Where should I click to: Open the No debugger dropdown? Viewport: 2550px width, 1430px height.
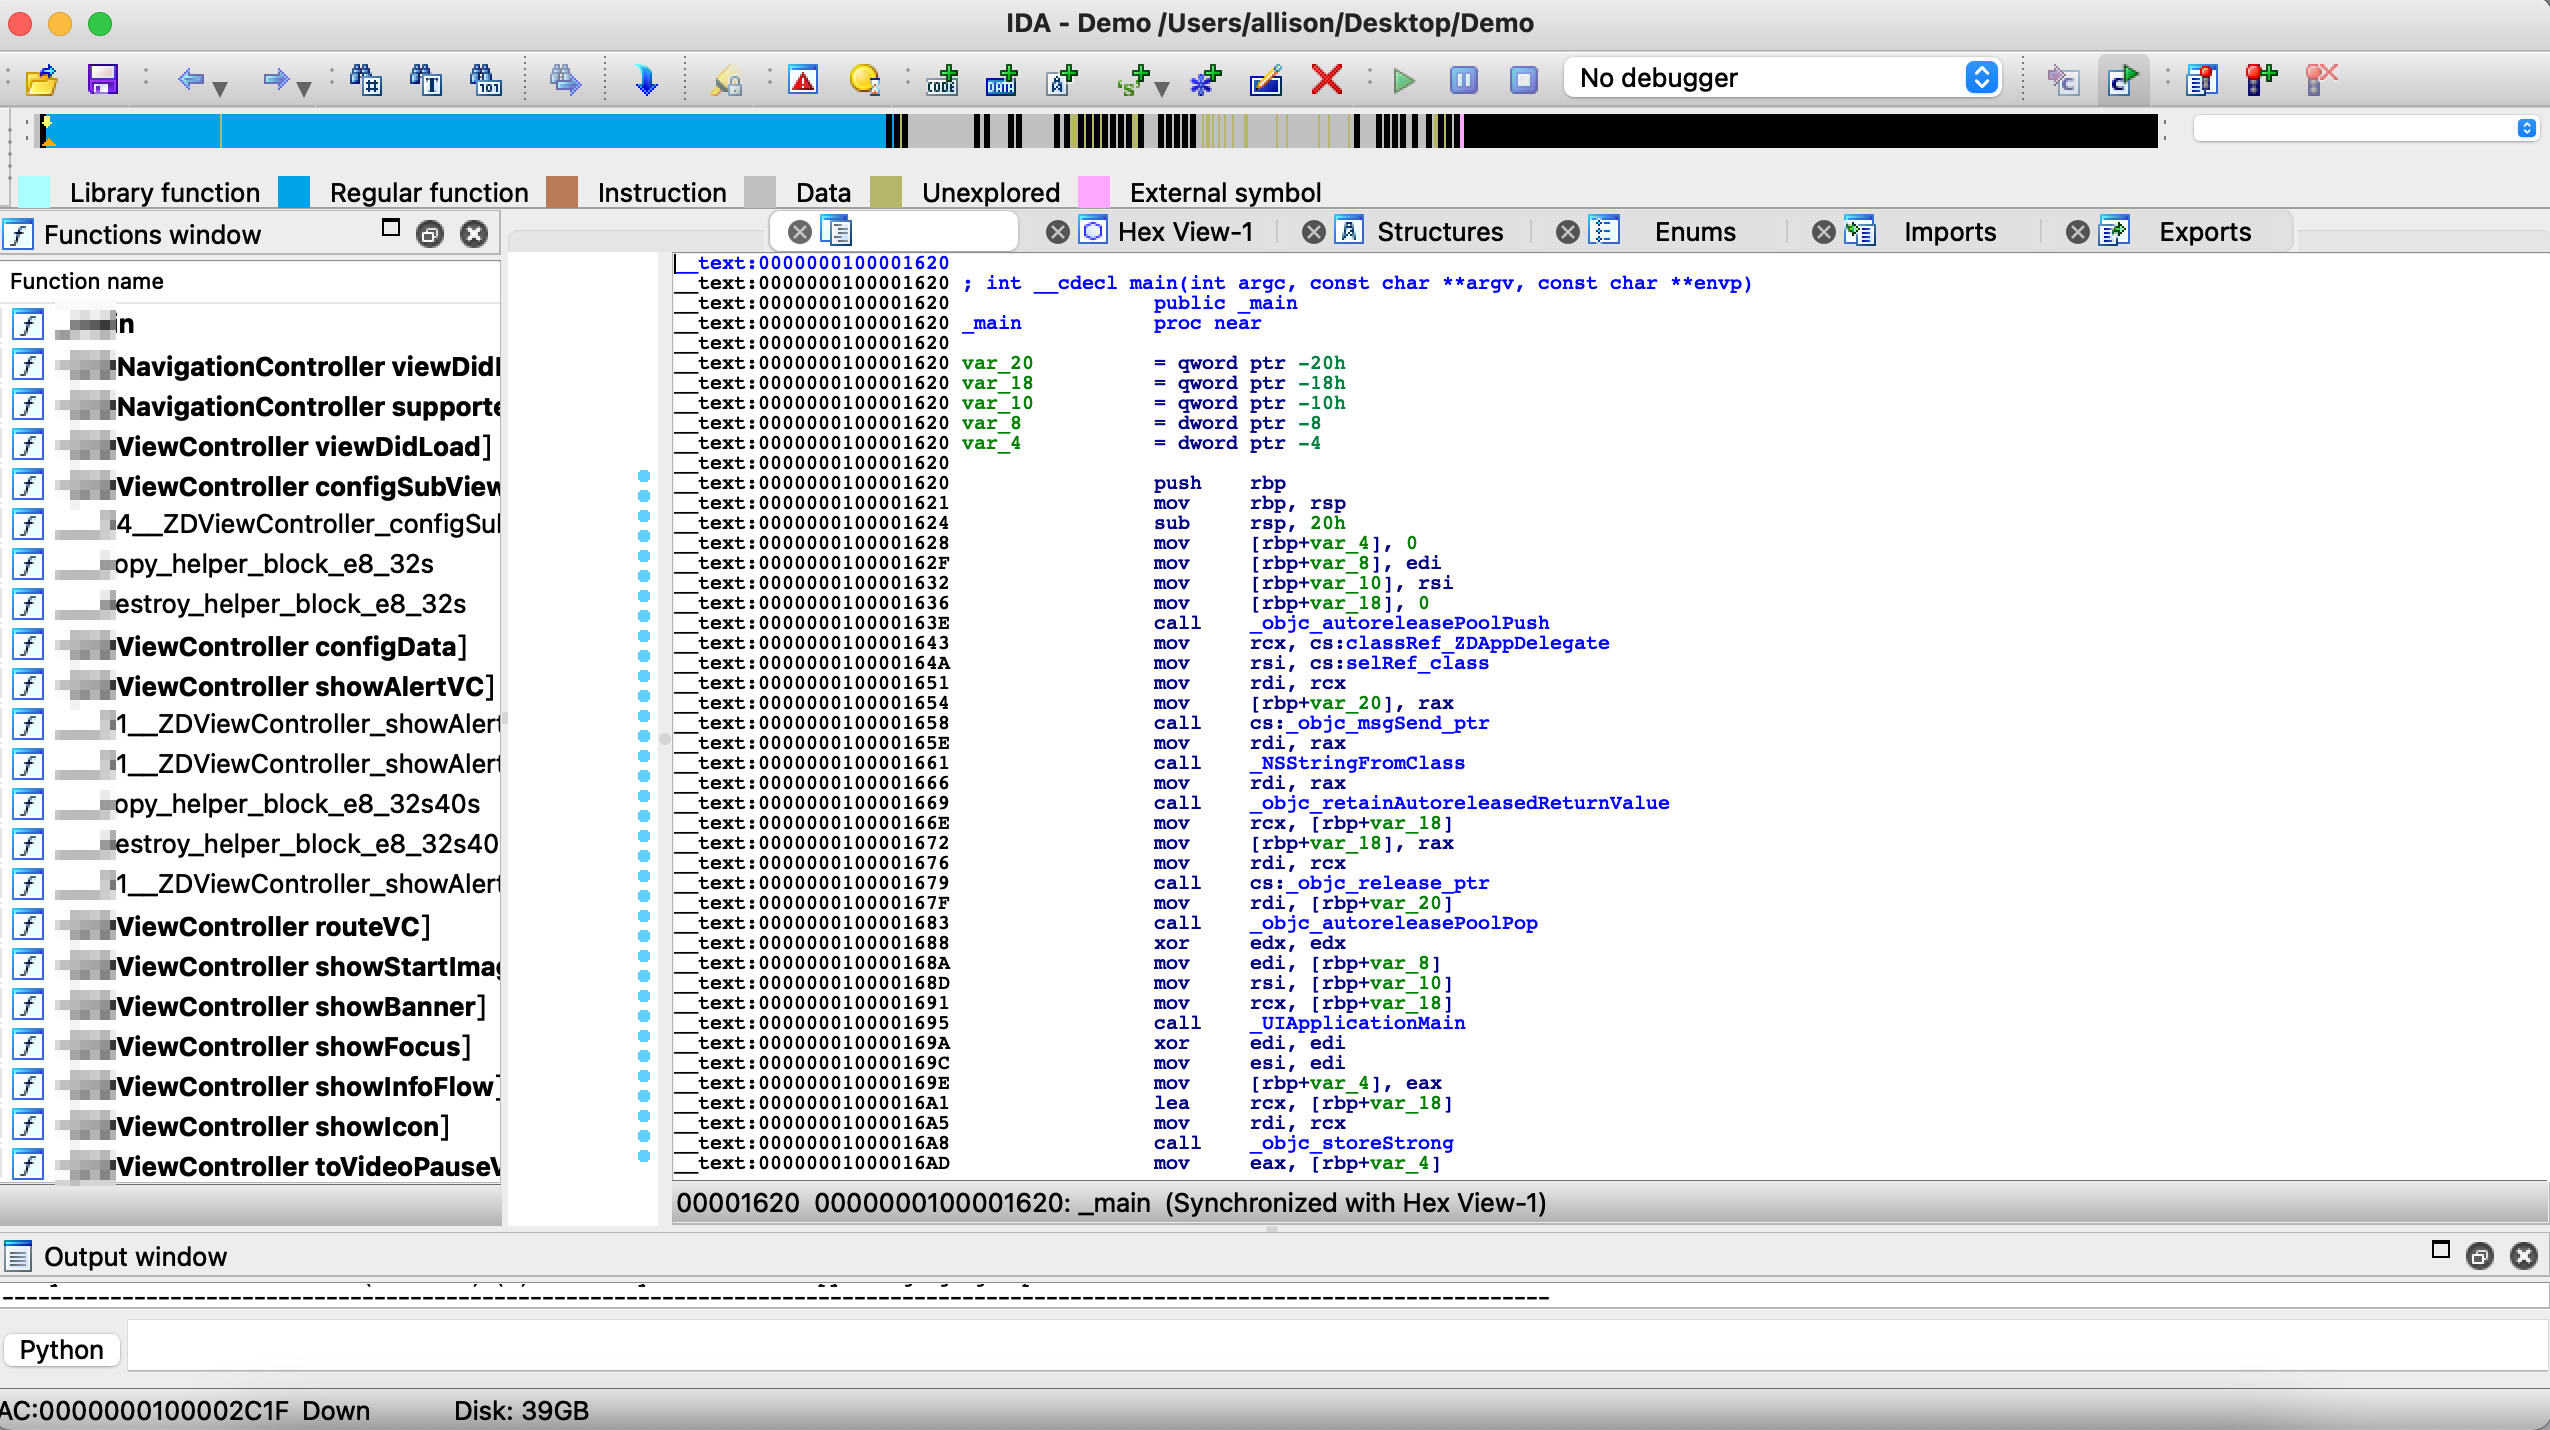(1782, 78)
